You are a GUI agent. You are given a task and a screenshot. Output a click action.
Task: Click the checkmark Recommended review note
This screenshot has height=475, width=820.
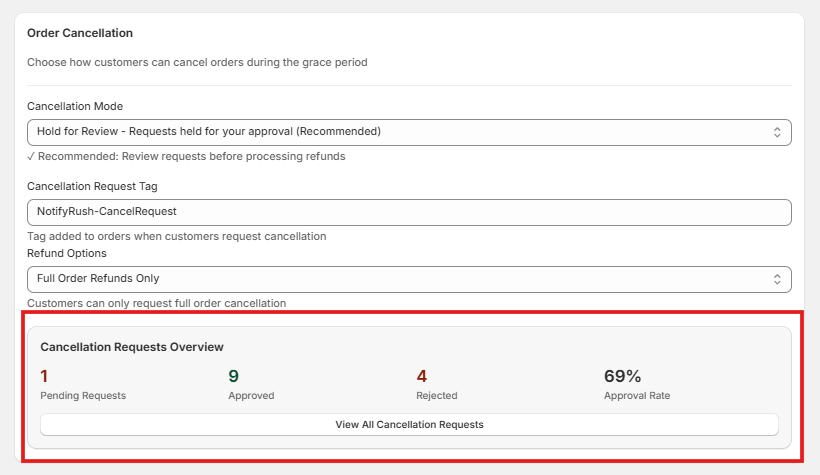pyautogui.click(x=186, y=156)
